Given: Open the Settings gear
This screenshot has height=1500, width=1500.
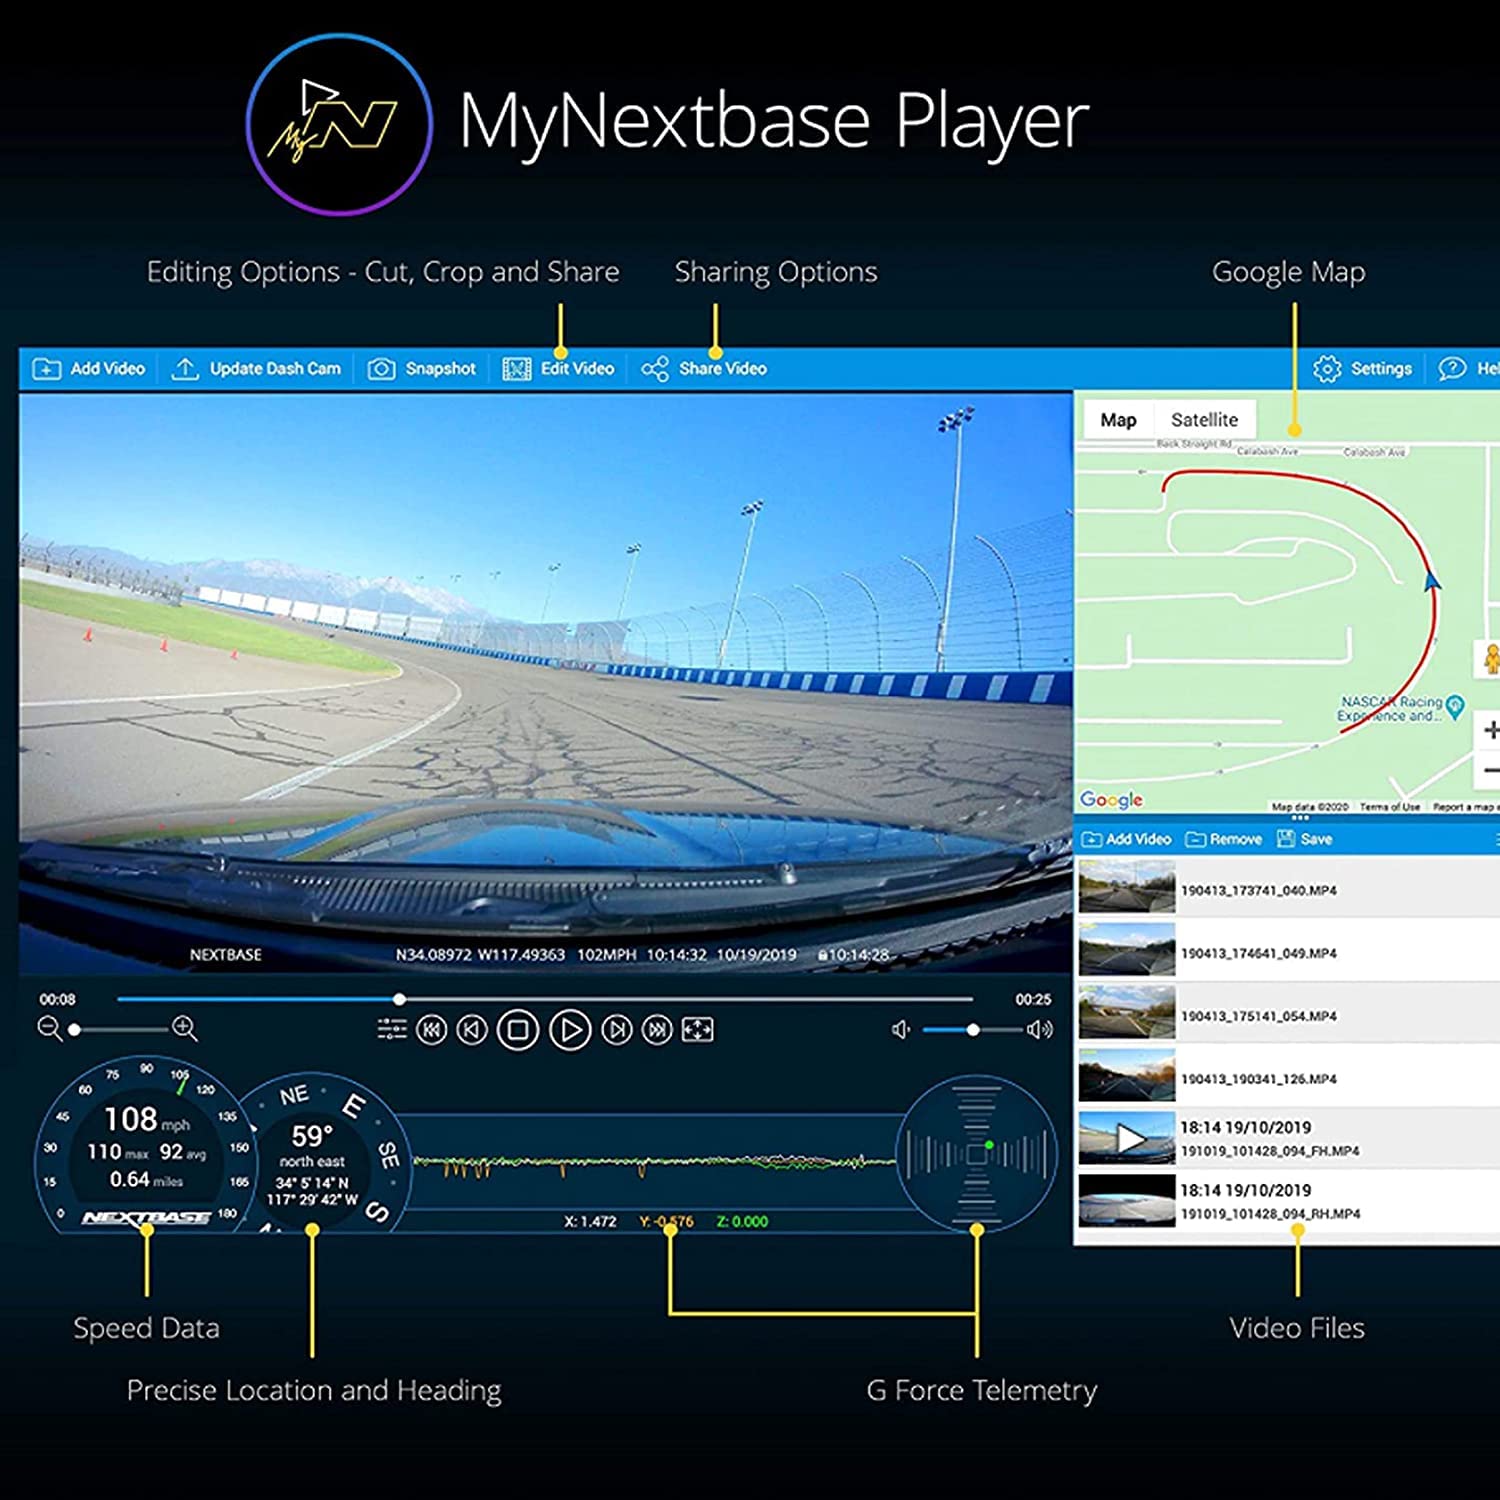Looking at the screenshot, I should [1327, 369].
